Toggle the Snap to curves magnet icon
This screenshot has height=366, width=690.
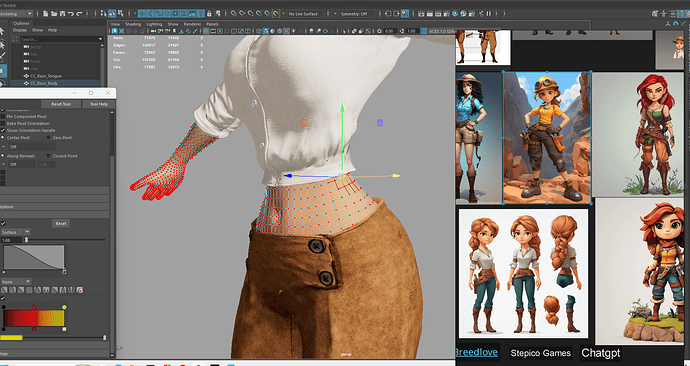(x=242, y=14)
